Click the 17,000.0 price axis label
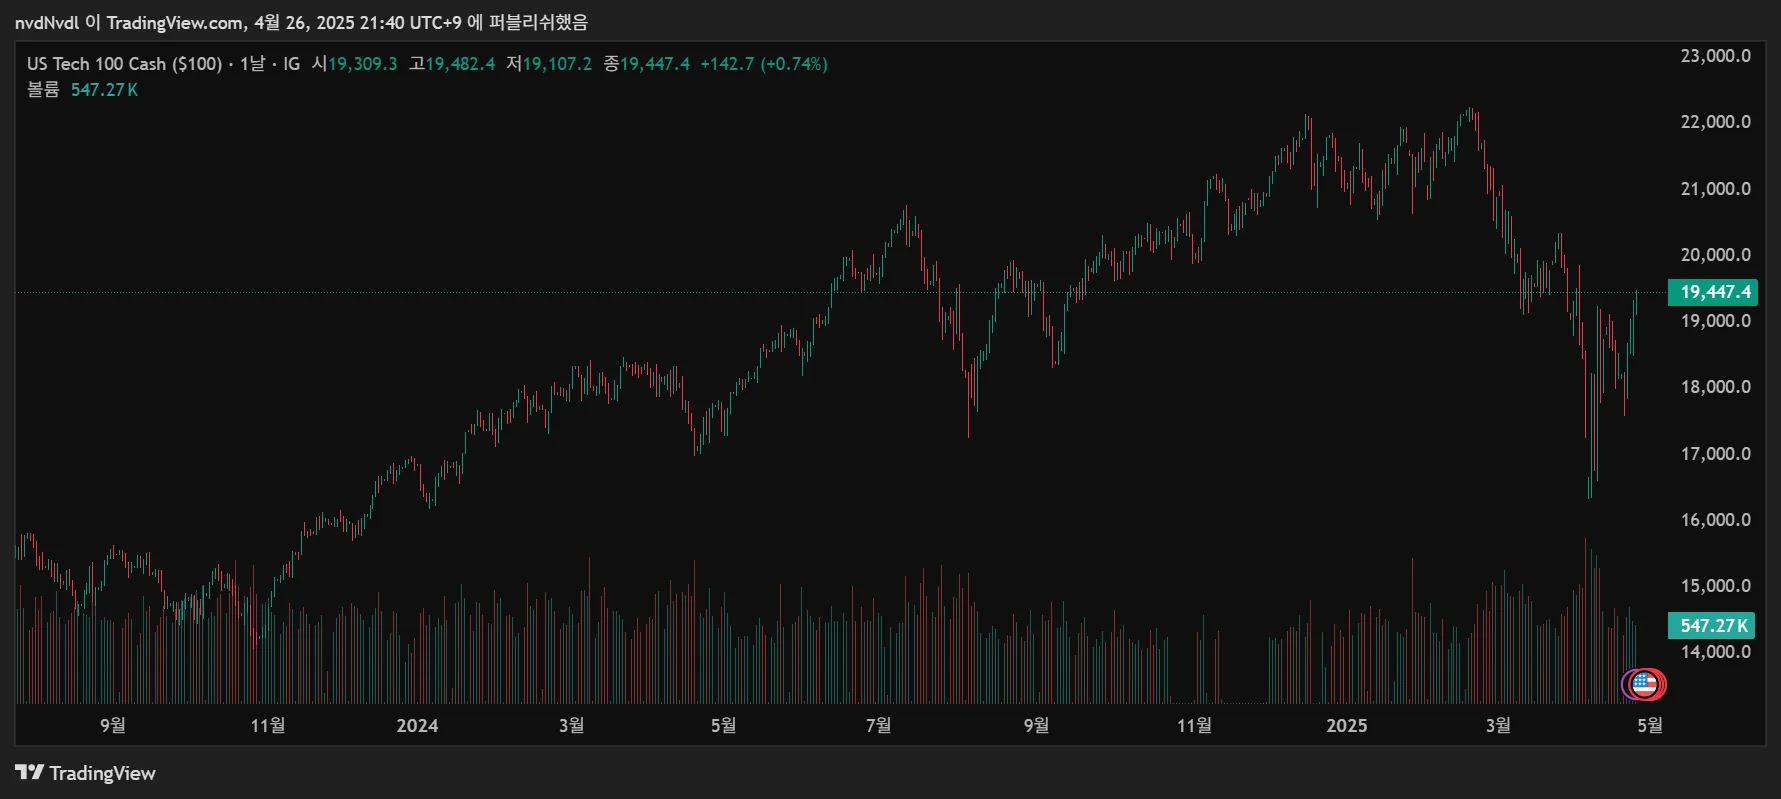The image size is (1781, 799). [x=1716, y=454]
